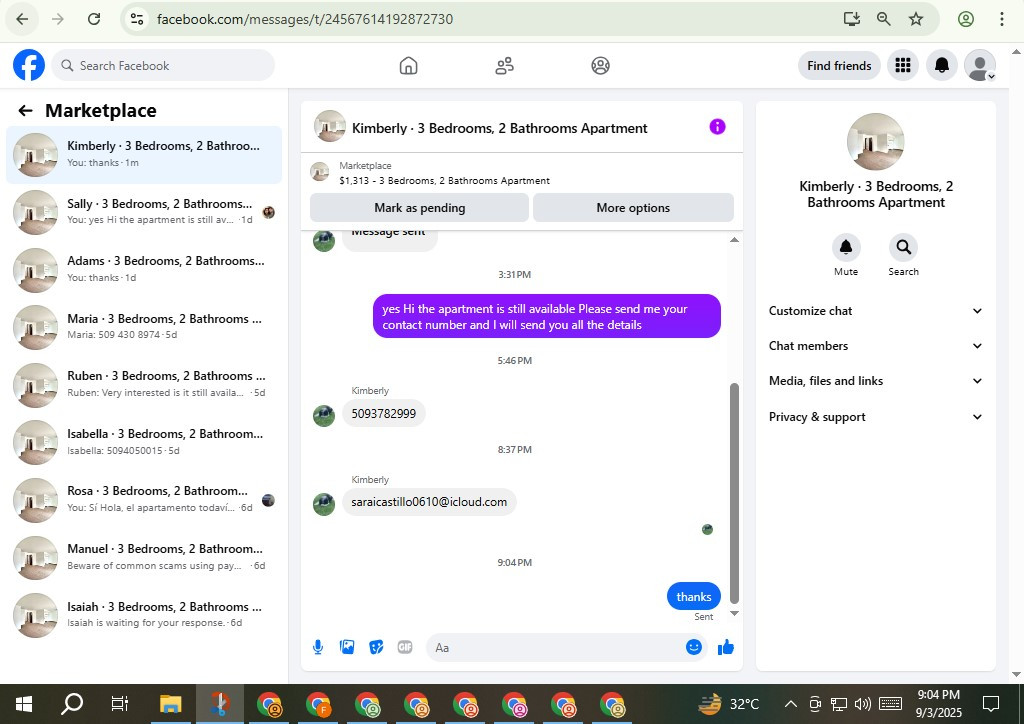Click the purple apartment availability message
Image resolution: width=1024 pixels, height=724 pixels.
(x=547, y=317)
